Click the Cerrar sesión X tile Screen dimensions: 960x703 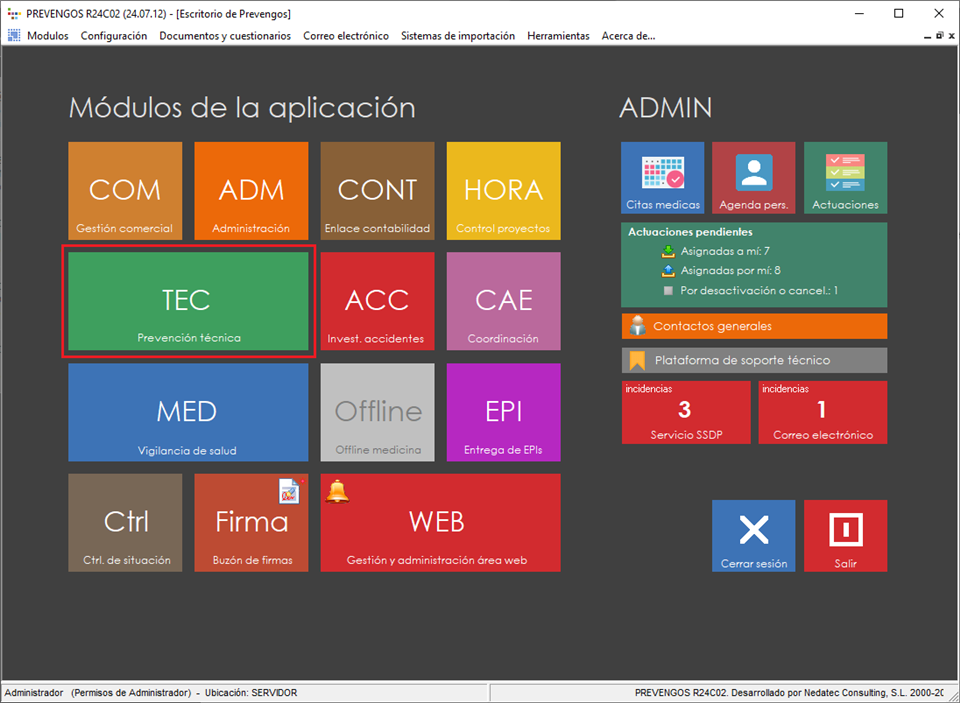[753, 535]
